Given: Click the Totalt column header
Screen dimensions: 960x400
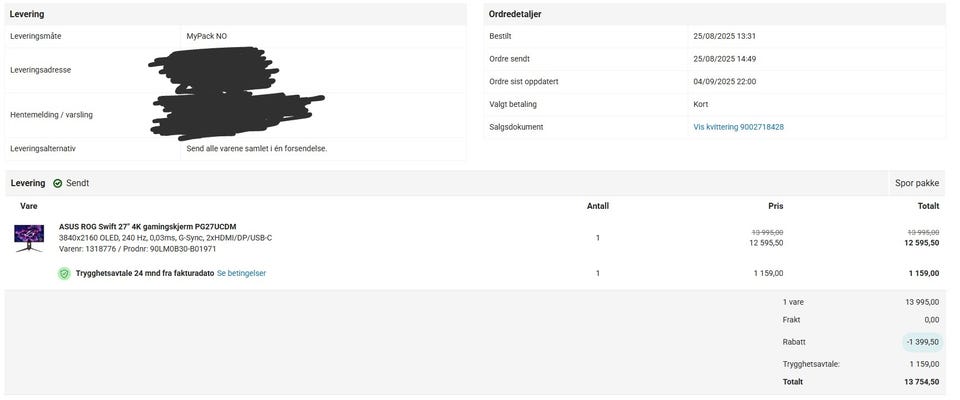Looking at the screenshot, I should (928, 206).
